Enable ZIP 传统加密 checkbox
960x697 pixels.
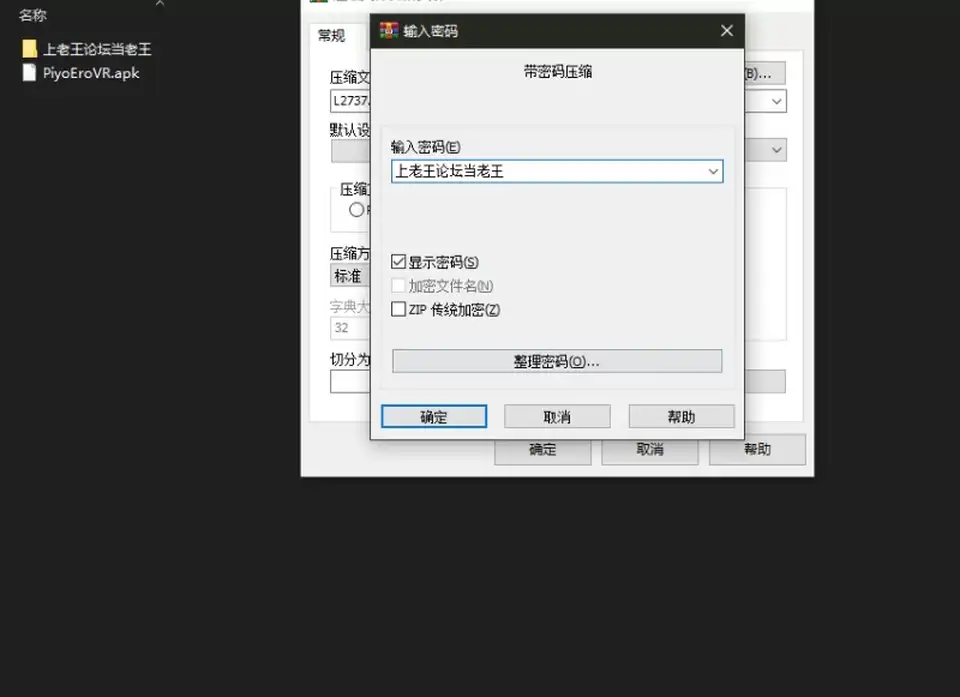tap(399, 309)
